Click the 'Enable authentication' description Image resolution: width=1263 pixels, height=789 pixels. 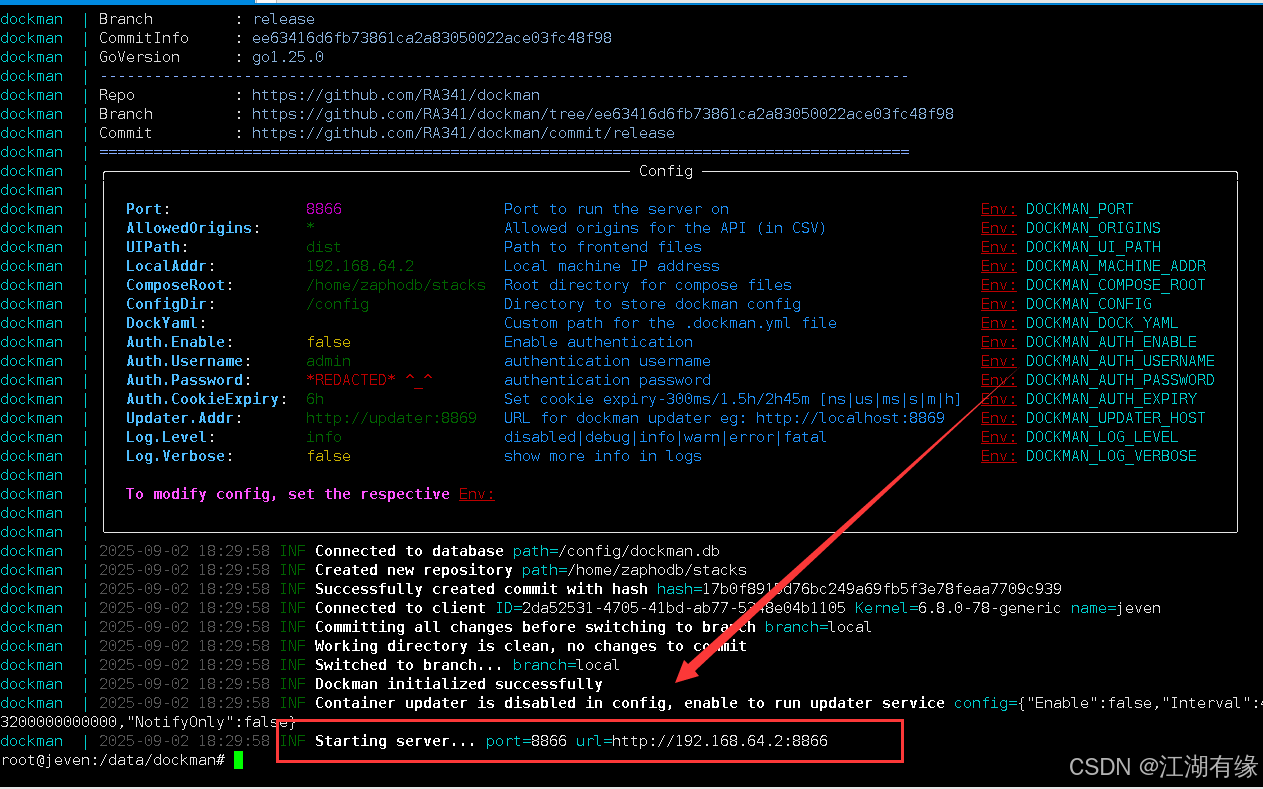(598, 342)
